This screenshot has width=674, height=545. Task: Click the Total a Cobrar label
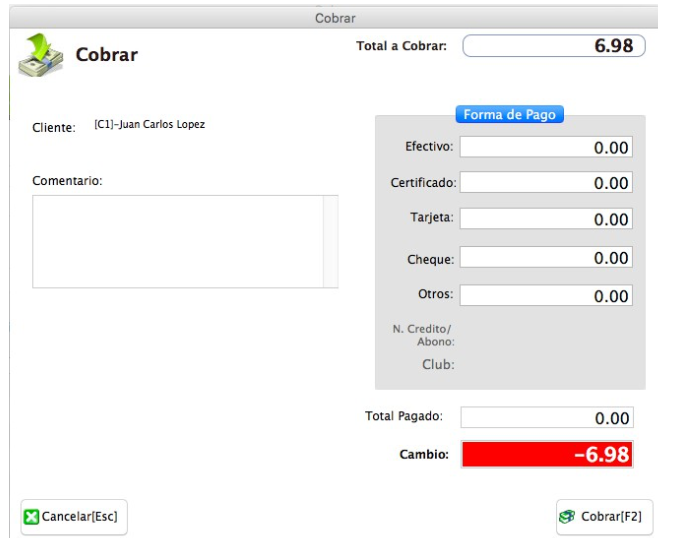click(401, 46)
